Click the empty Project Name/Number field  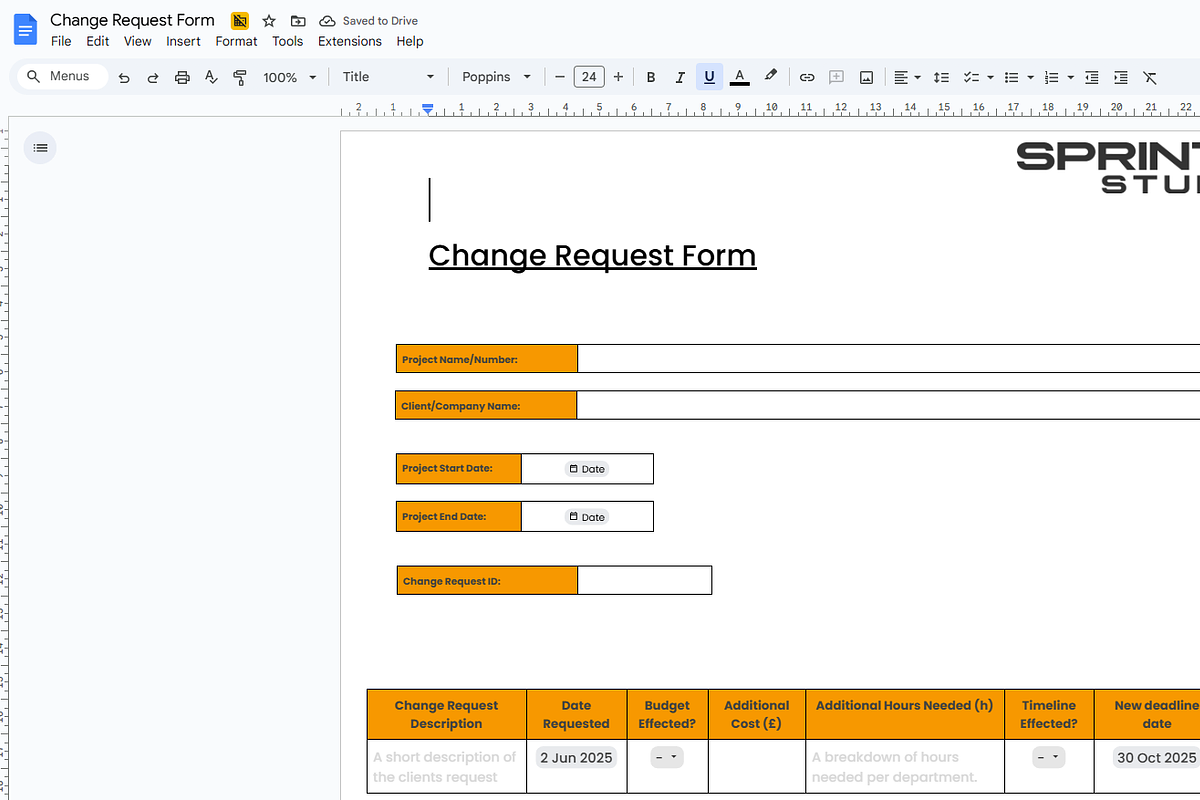889,359
